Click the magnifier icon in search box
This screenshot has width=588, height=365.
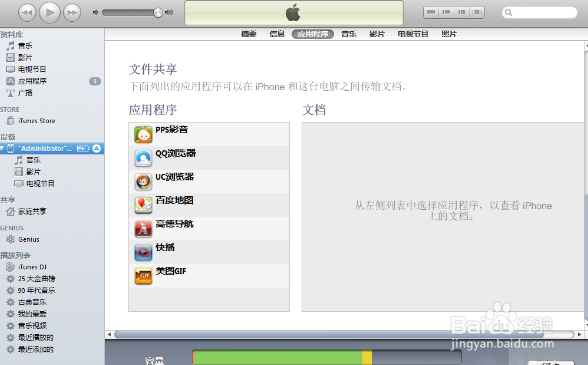508,12
